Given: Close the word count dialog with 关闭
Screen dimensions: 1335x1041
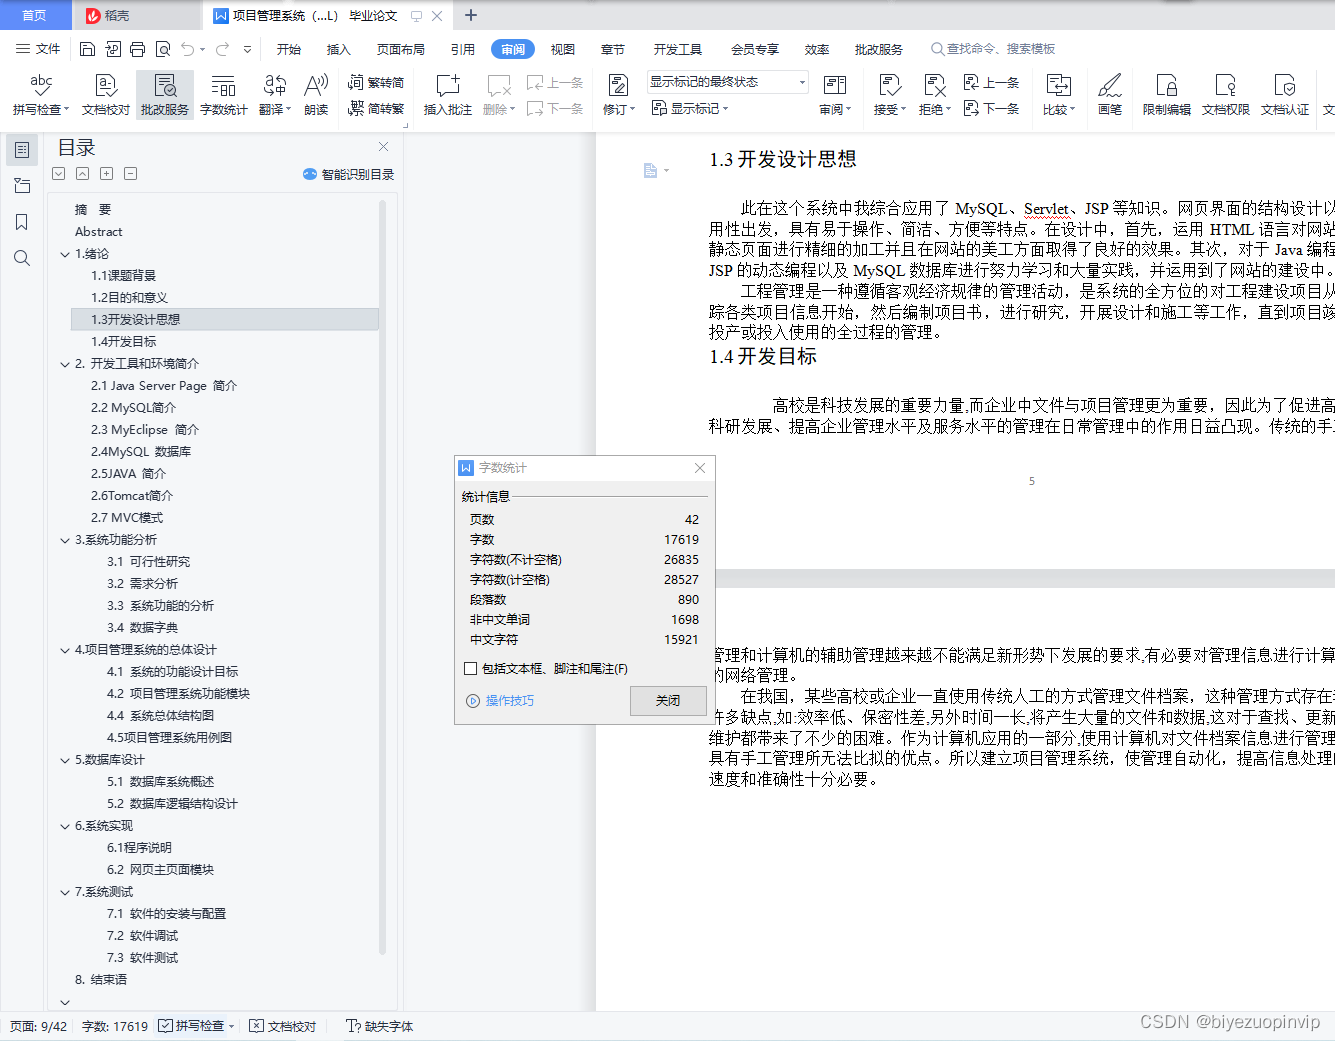Looking at the screenshot, I should coord(668,701).
